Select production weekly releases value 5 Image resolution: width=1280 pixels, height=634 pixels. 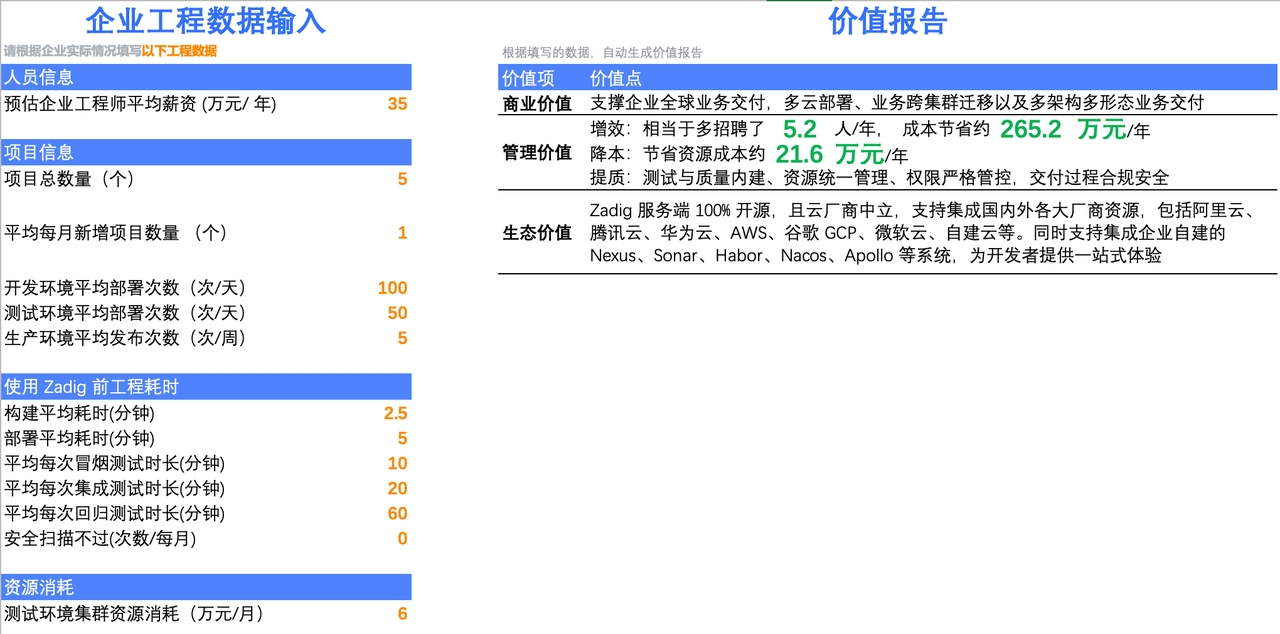402,338
